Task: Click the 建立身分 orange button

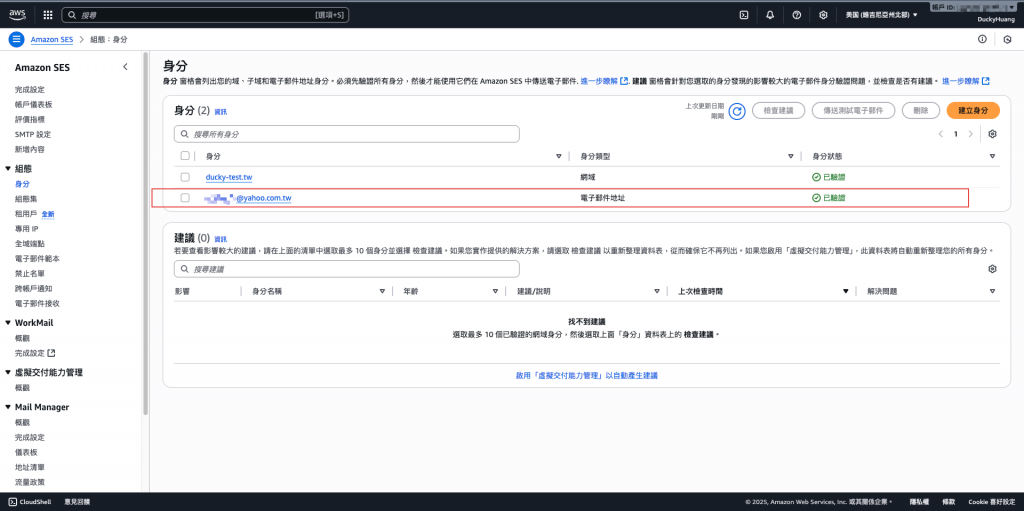Action: [972, 111]
